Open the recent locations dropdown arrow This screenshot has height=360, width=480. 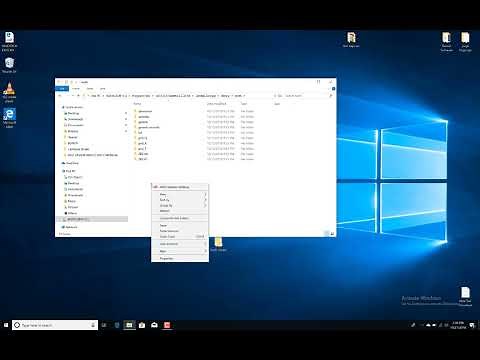click(73, 96)
